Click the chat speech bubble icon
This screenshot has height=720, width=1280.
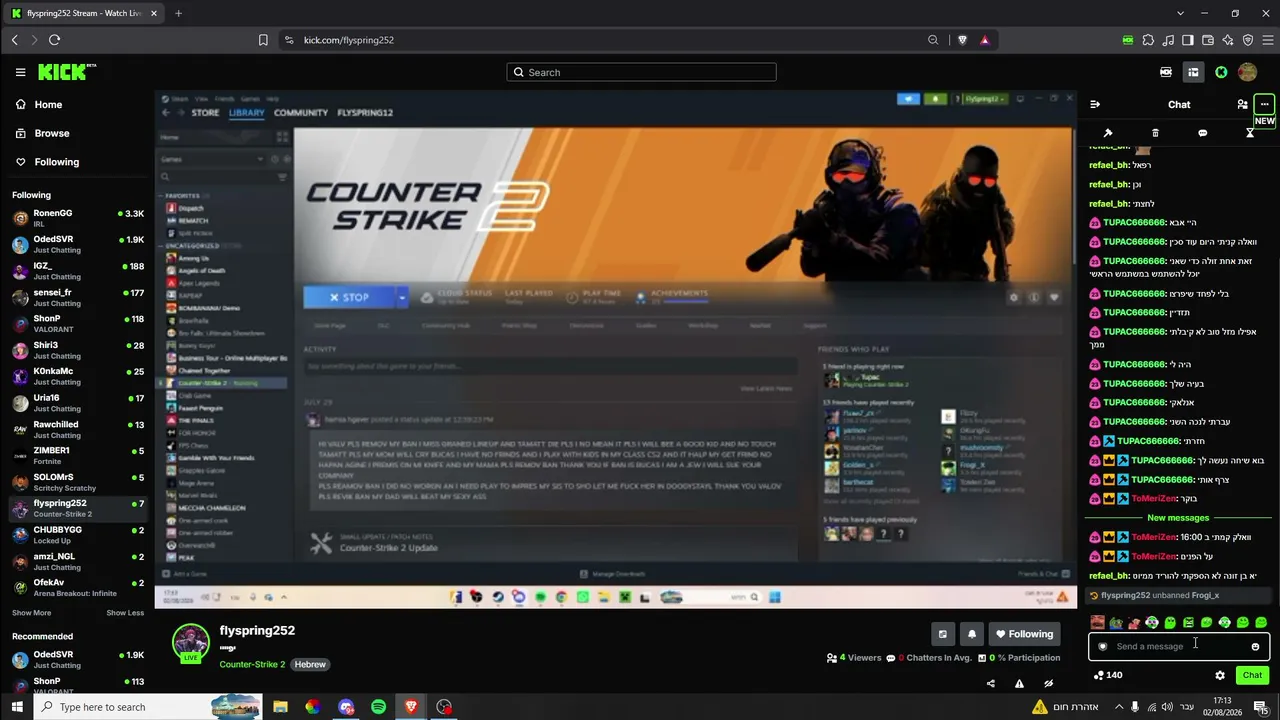point(1202,133)
